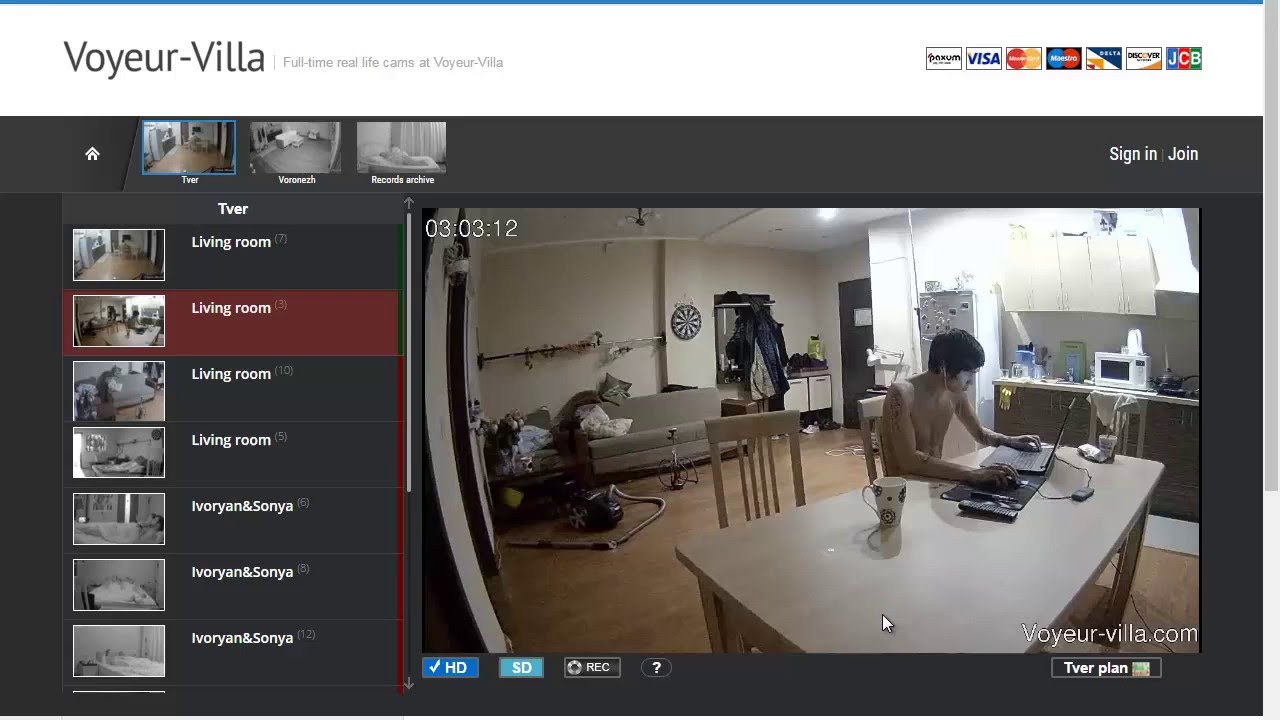Select Living room (3) camera
The height and width of the screenshot is (720, 1280).
click(231, 322)
